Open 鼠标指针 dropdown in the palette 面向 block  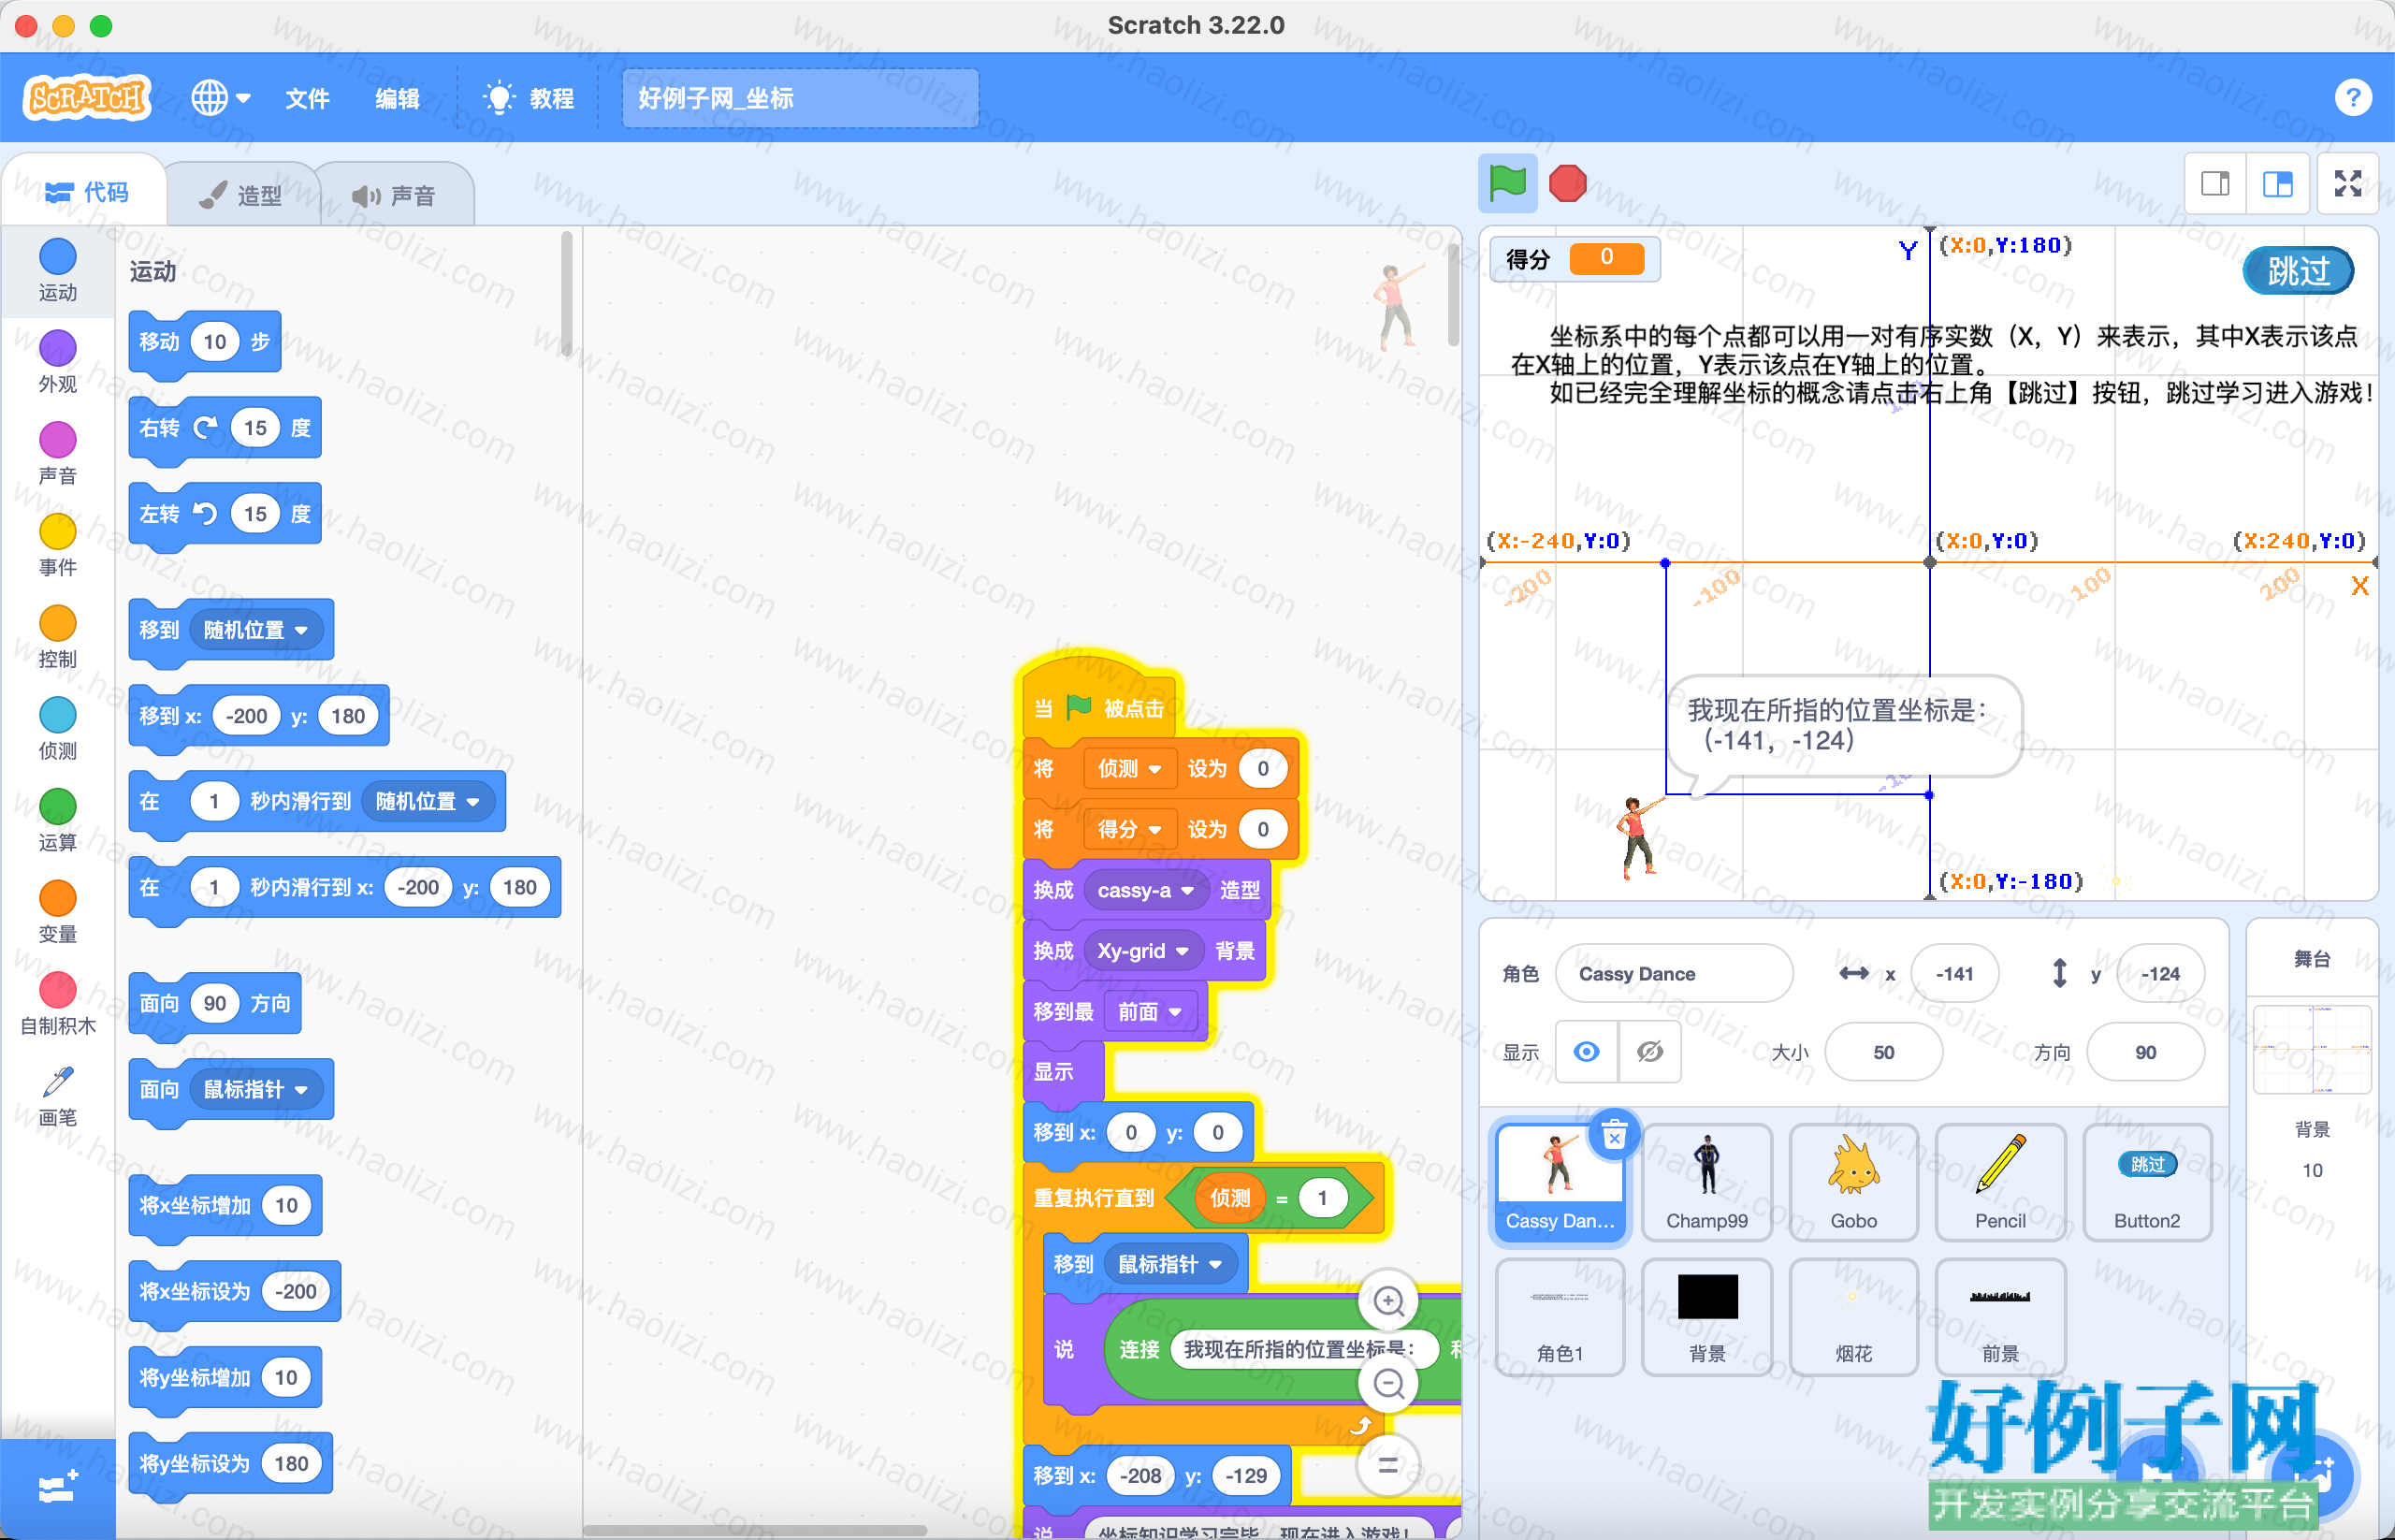pyautogui.click(x=256, y=1089)
